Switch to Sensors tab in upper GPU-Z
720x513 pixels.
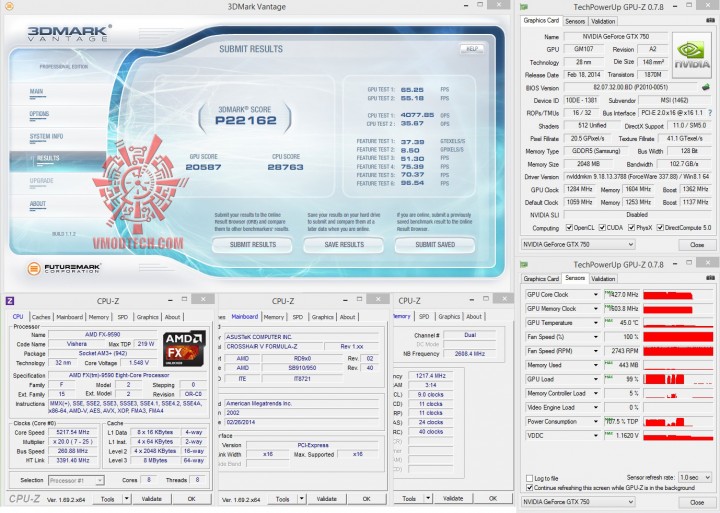coord(575,21)
